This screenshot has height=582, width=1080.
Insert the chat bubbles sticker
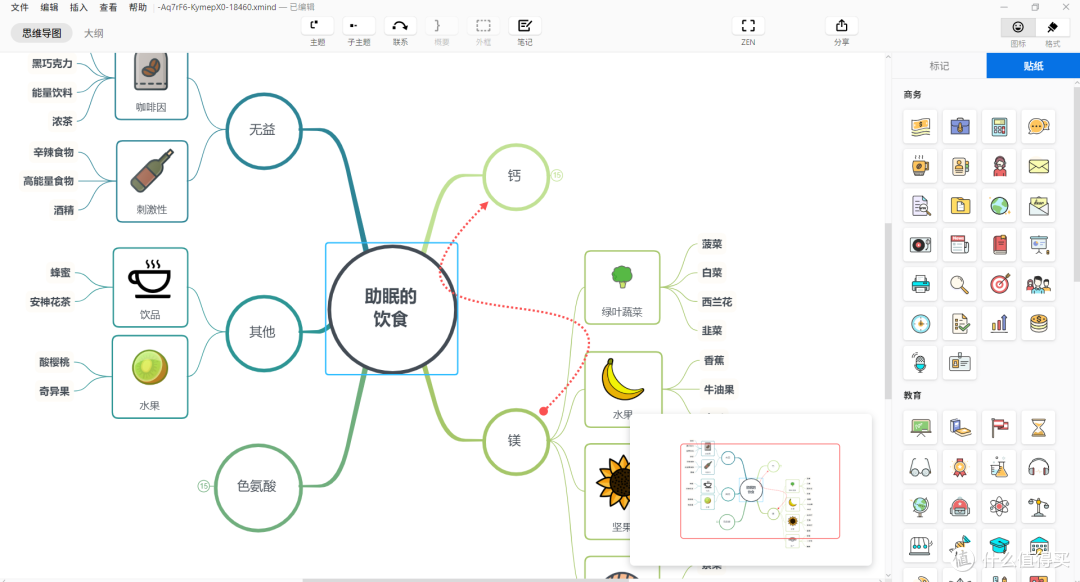(x=1039, y=127)
